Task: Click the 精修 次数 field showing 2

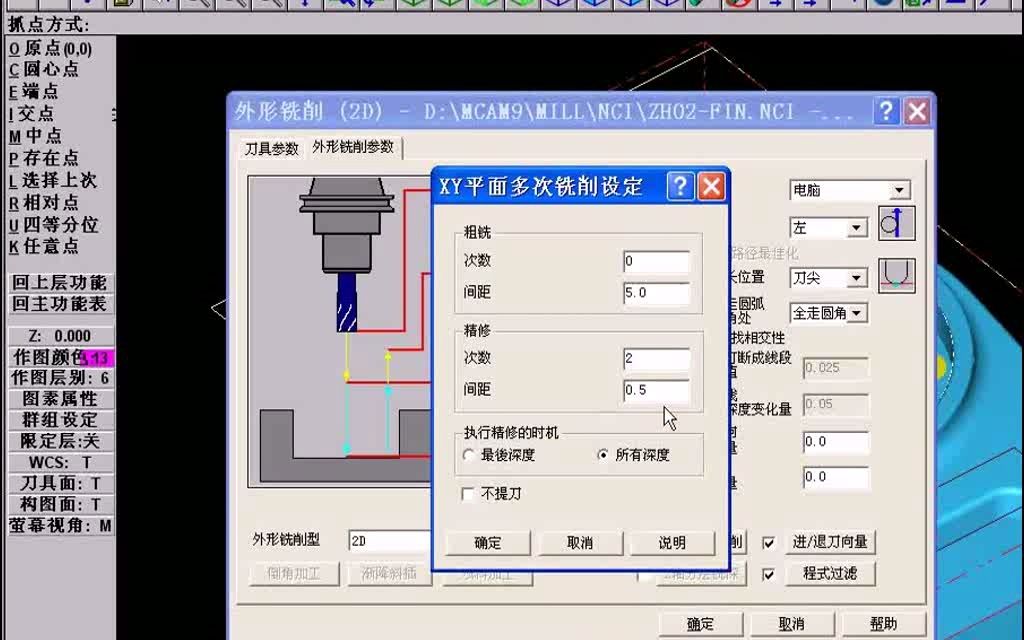Action: click(x=656, y=359)
